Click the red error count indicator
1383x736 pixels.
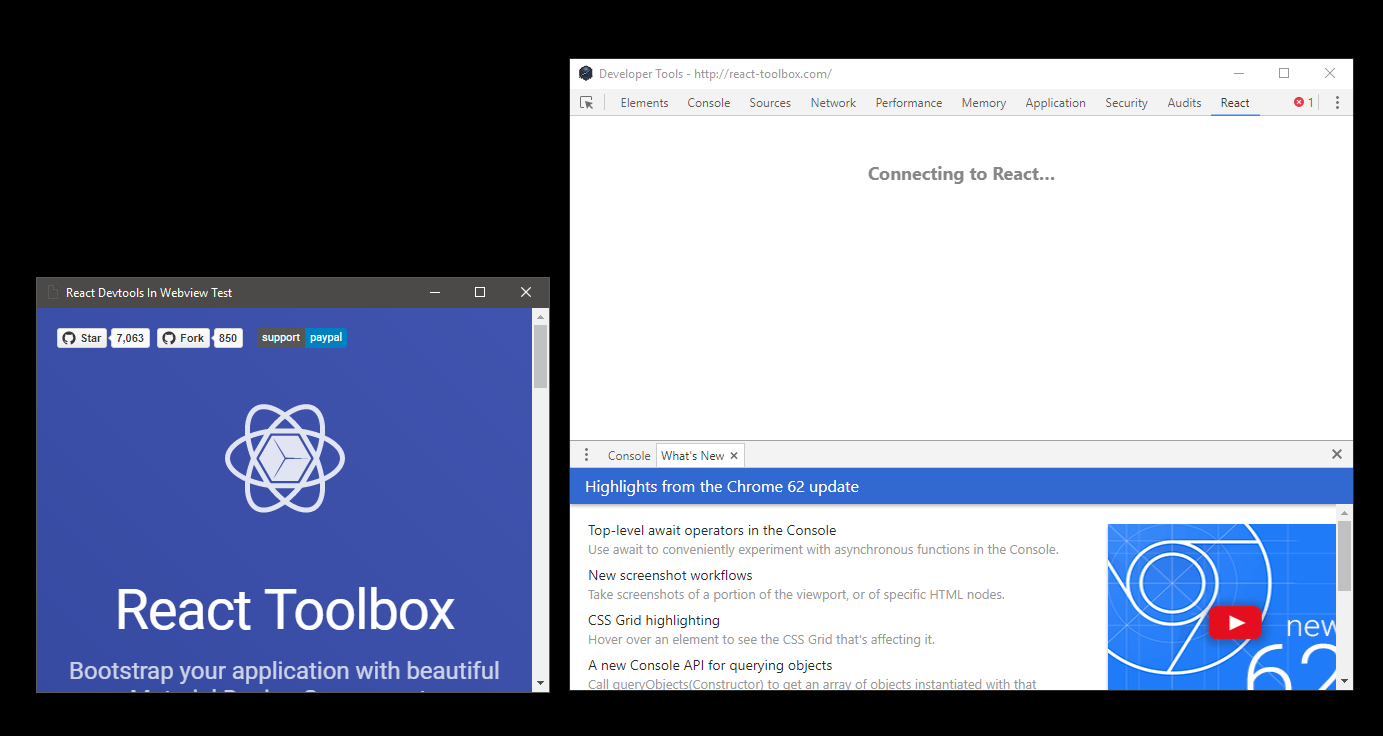[x=1304, y=103]
